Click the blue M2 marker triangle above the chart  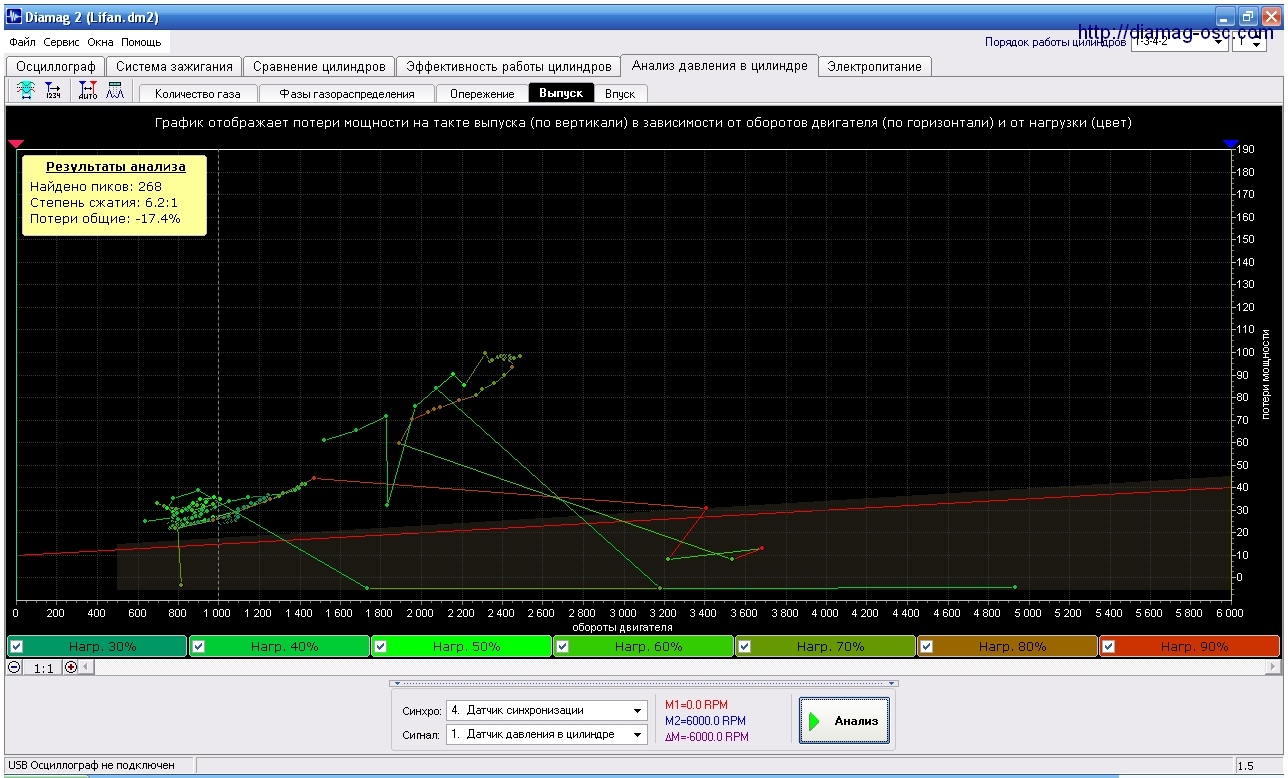tap(1231, 145)
